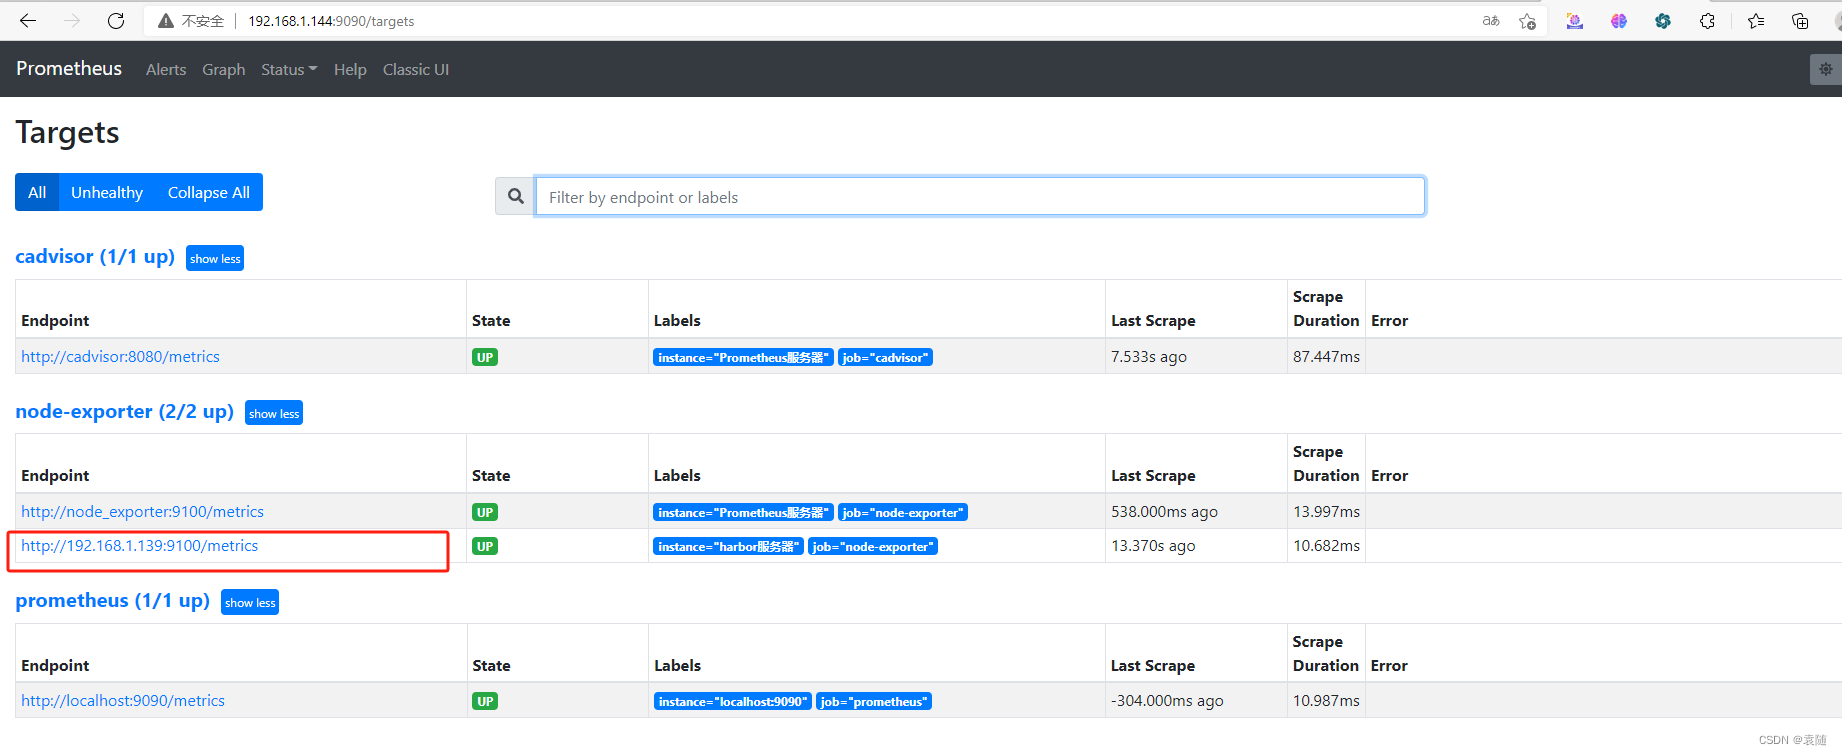Image resolution: width=1842 pixels, height=755 pixels.
Task: Open the purple brain extension icon
Action: pos(1619,21)
